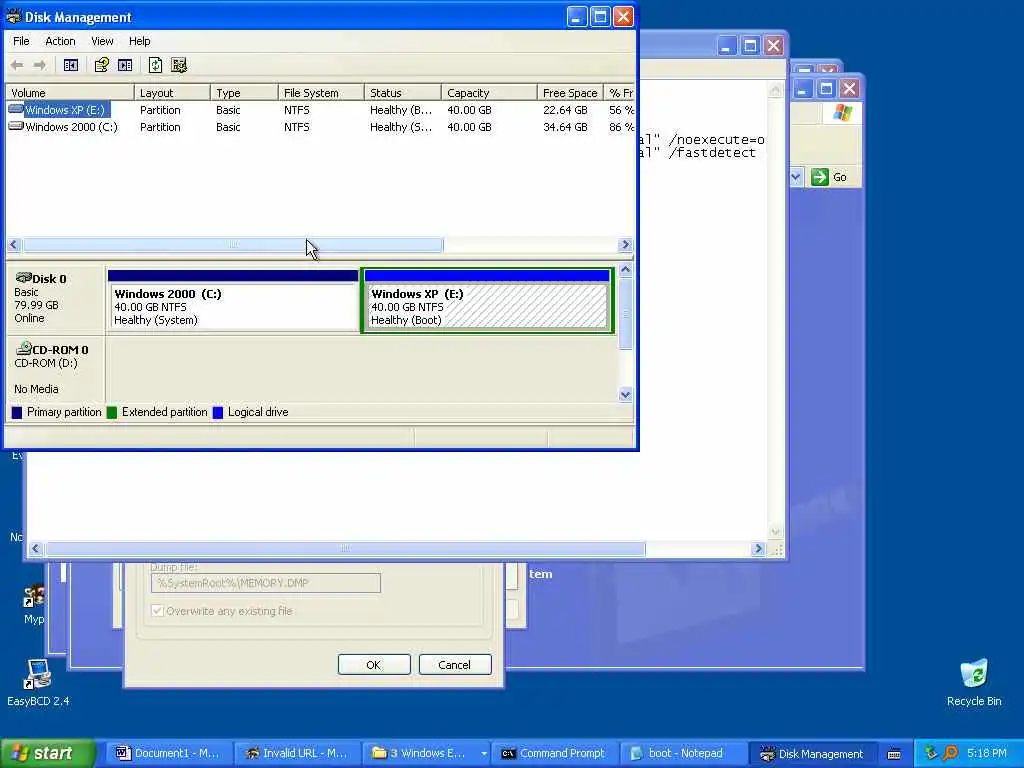Open the View menu
The width and height of the screenshot is (1024, 768).
(102, 41)
